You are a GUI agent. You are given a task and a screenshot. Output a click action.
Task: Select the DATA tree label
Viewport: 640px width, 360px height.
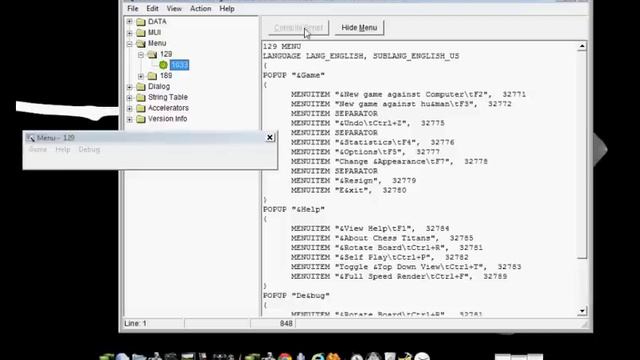click(157, 22)
